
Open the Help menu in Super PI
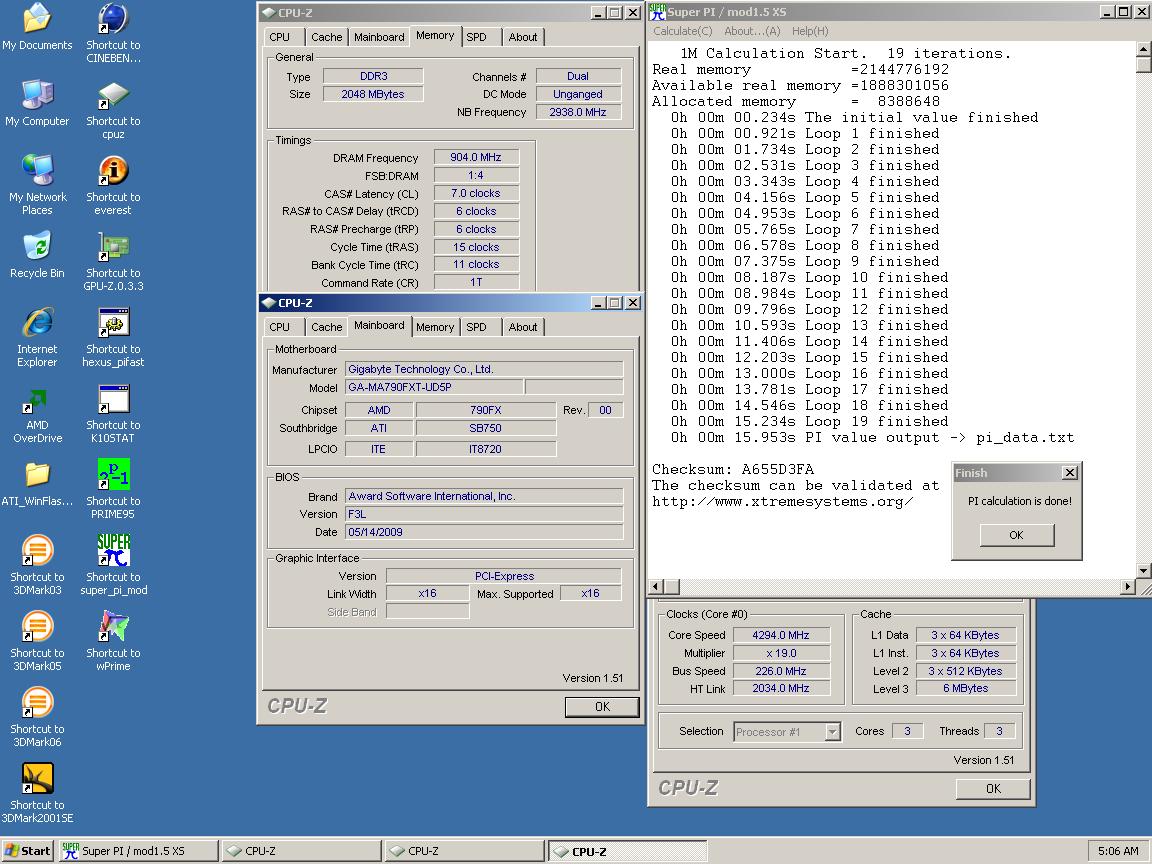pos(810,31)
